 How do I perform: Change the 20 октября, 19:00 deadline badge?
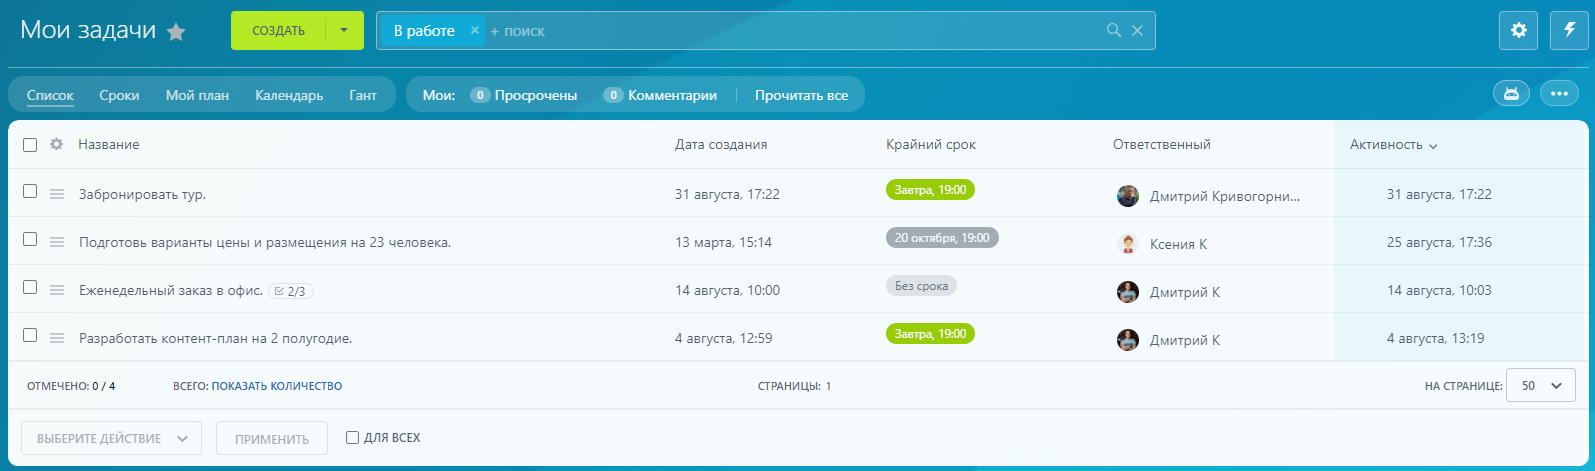click(942, 238)
